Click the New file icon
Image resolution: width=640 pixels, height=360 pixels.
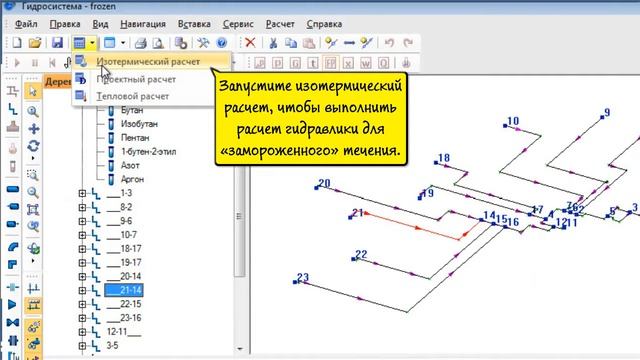coord(17,42)
